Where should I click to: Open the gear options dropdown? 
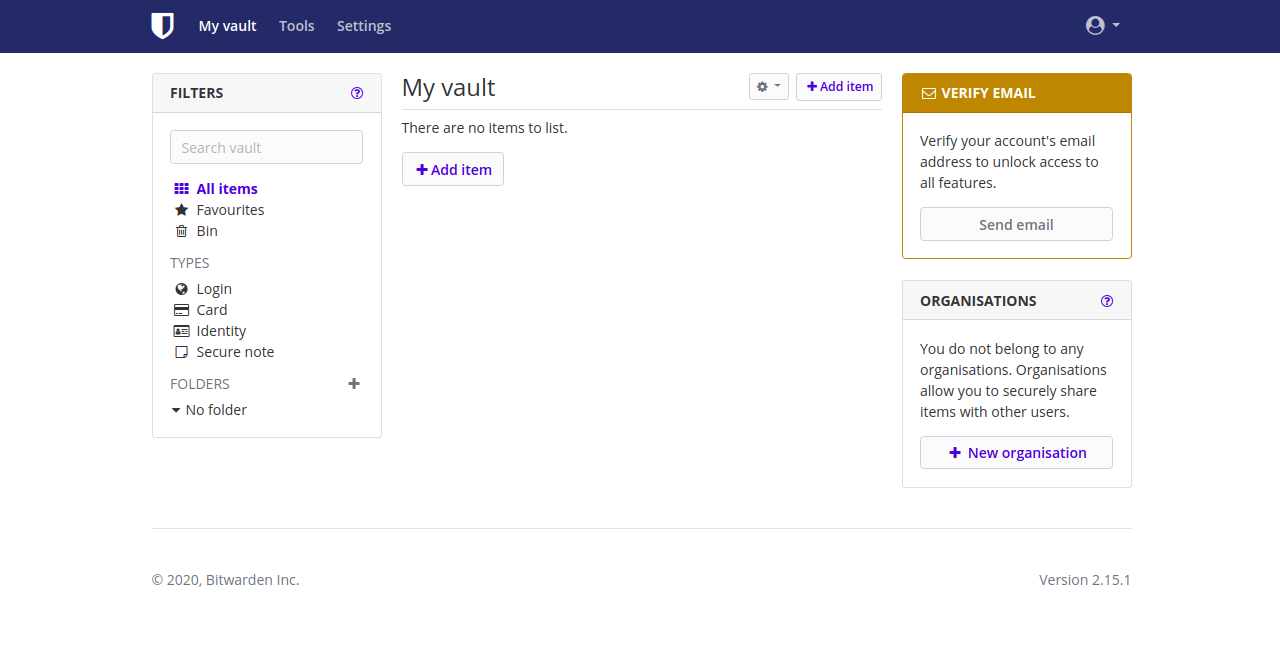[768, 87]
